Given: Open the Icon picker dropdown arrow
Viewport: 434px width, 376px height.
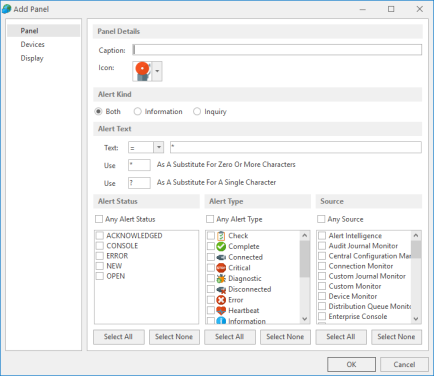Looking at the screenshot, I should 157,71.
